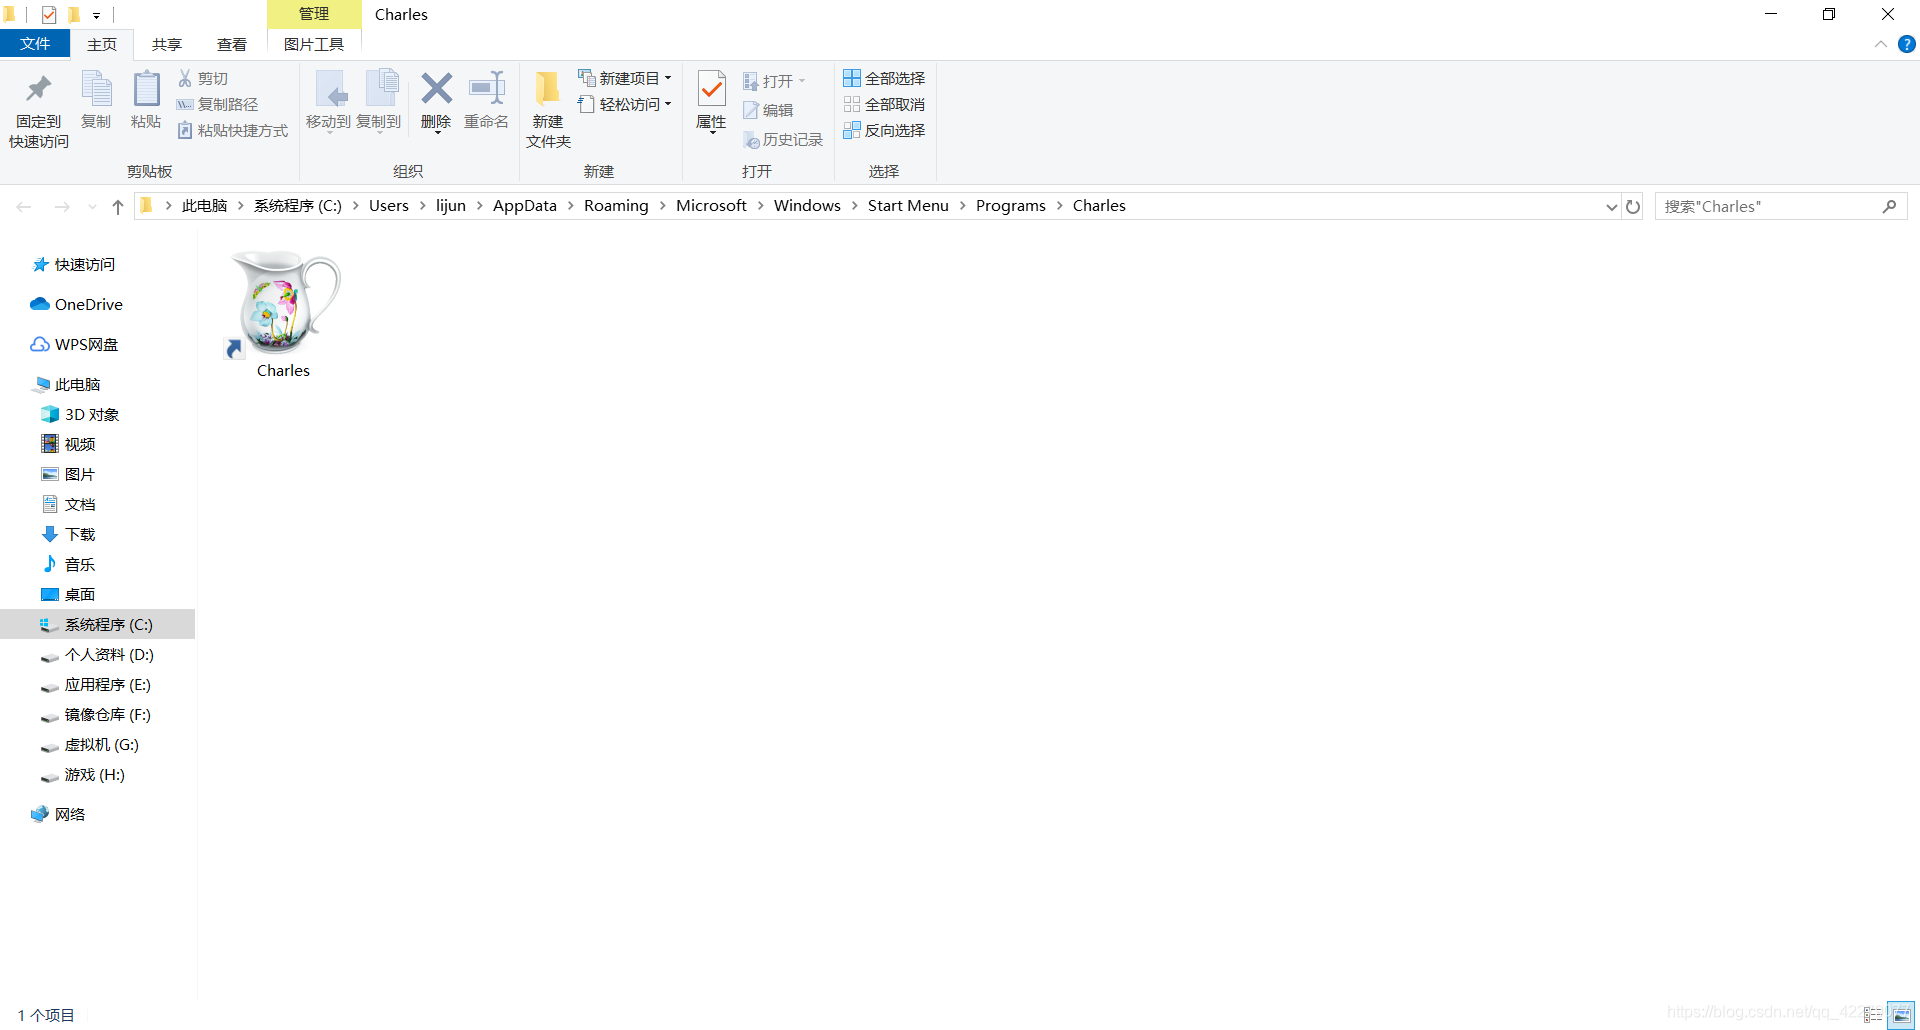Click the Back navigation arrow
This screenshot has height=1030, width=1920.
tap(24, 207)
